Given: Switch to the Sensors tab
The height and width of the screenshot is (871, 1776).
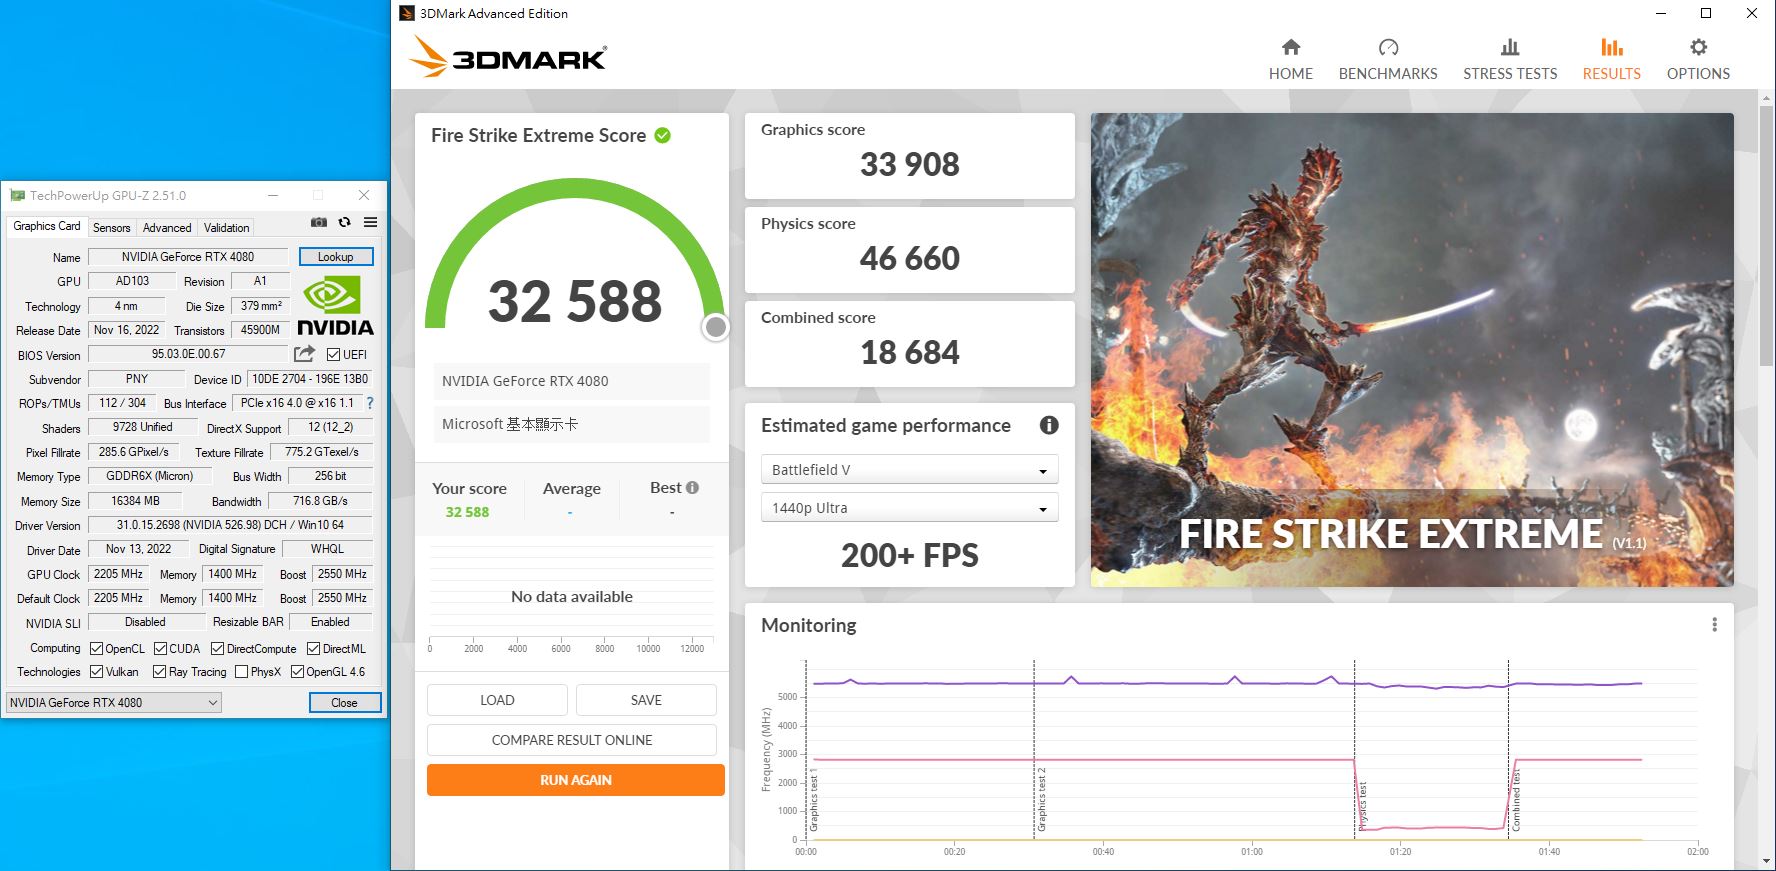Looking at the screenshot, I should pyautogui.click(x=111, y=228).
